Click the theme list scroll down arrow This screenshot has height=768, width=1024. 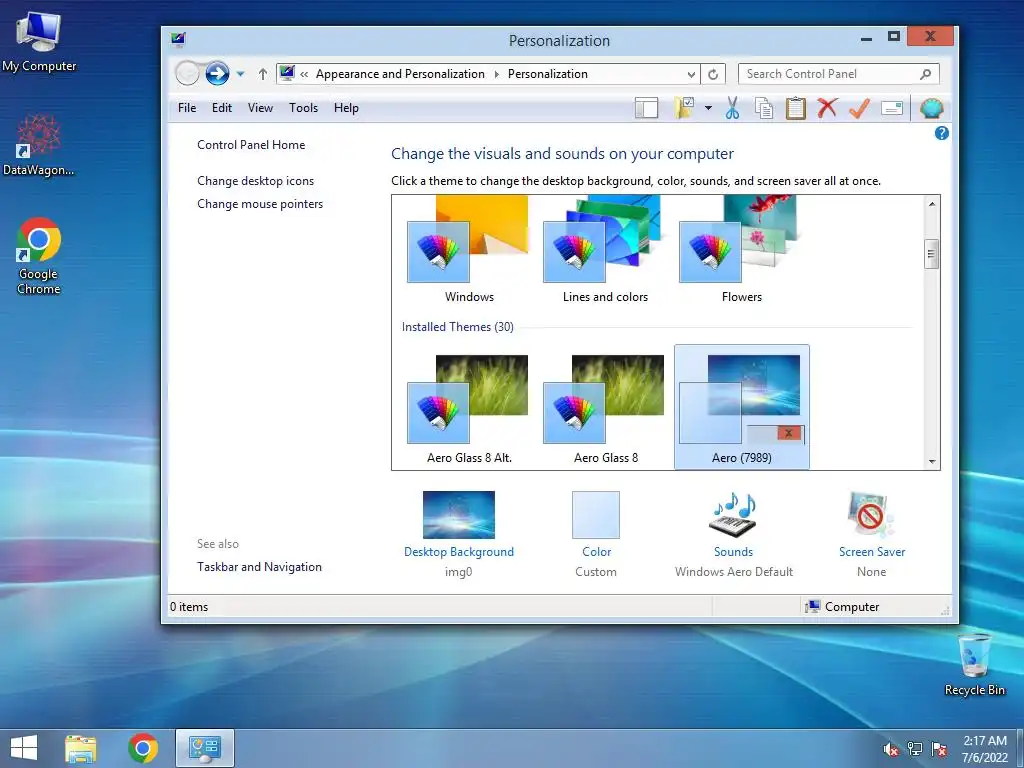click(x=932, y=461)
